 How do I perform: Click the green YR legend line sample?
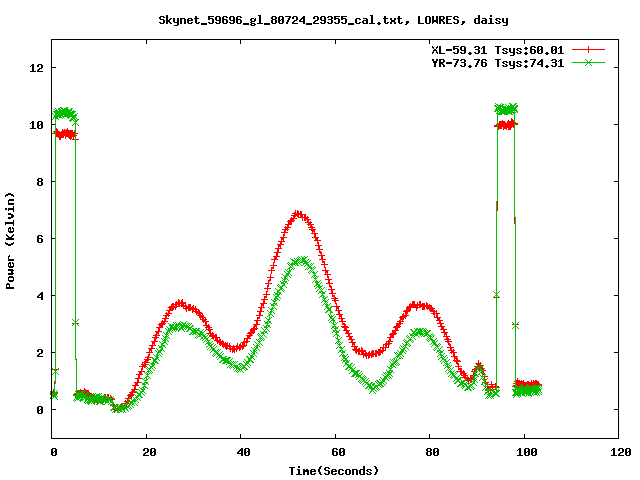click(x=588, y=62)
